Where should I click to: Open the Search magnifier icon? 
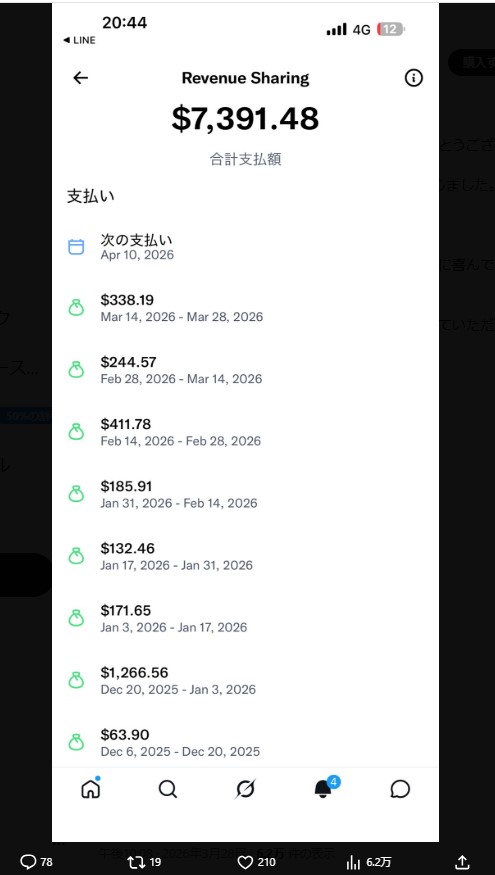coord(167,789)
